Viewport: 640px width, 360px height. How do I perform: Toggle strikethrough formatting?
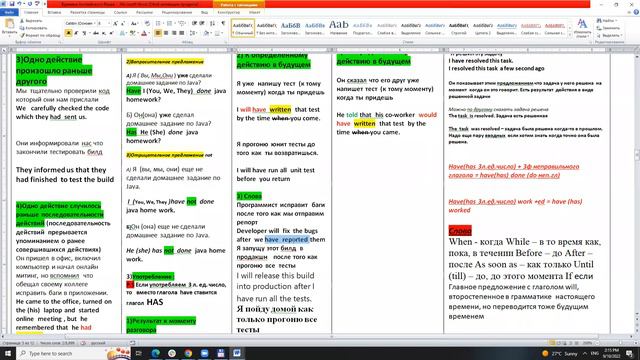coord(96,33)
